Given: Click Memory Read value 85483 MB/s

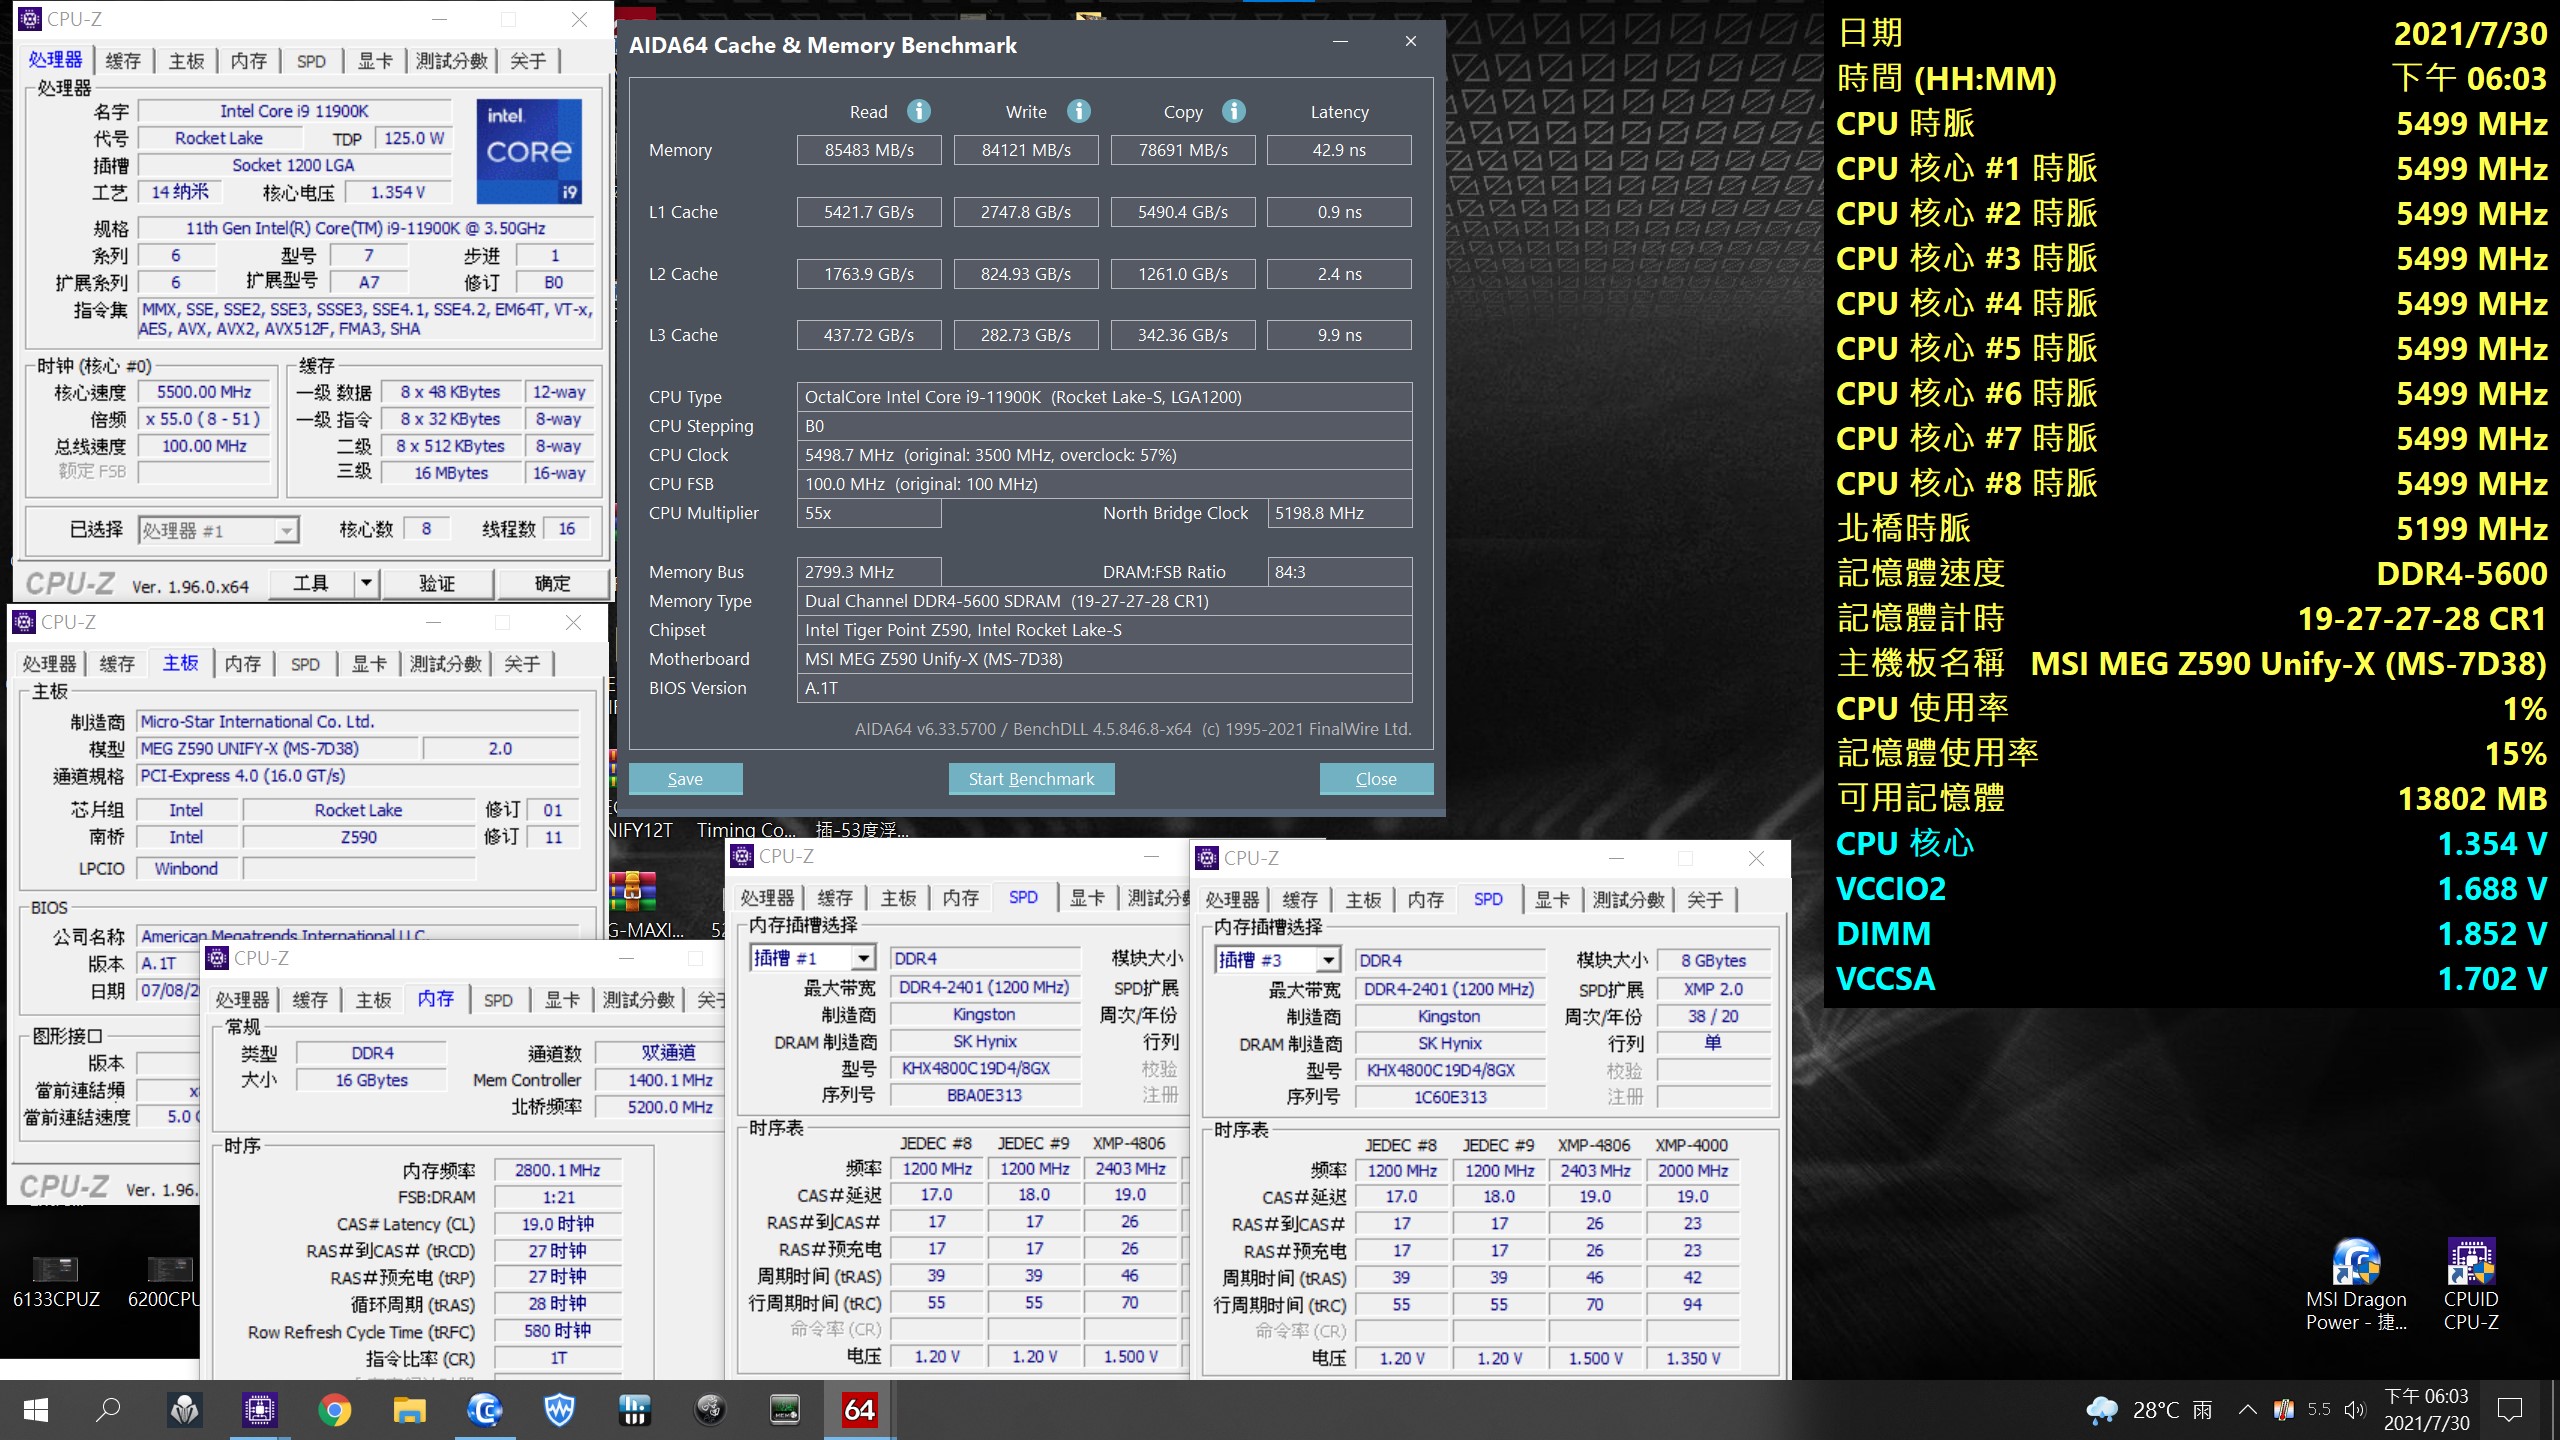Looking at the screenshot, I should point(869,150).
